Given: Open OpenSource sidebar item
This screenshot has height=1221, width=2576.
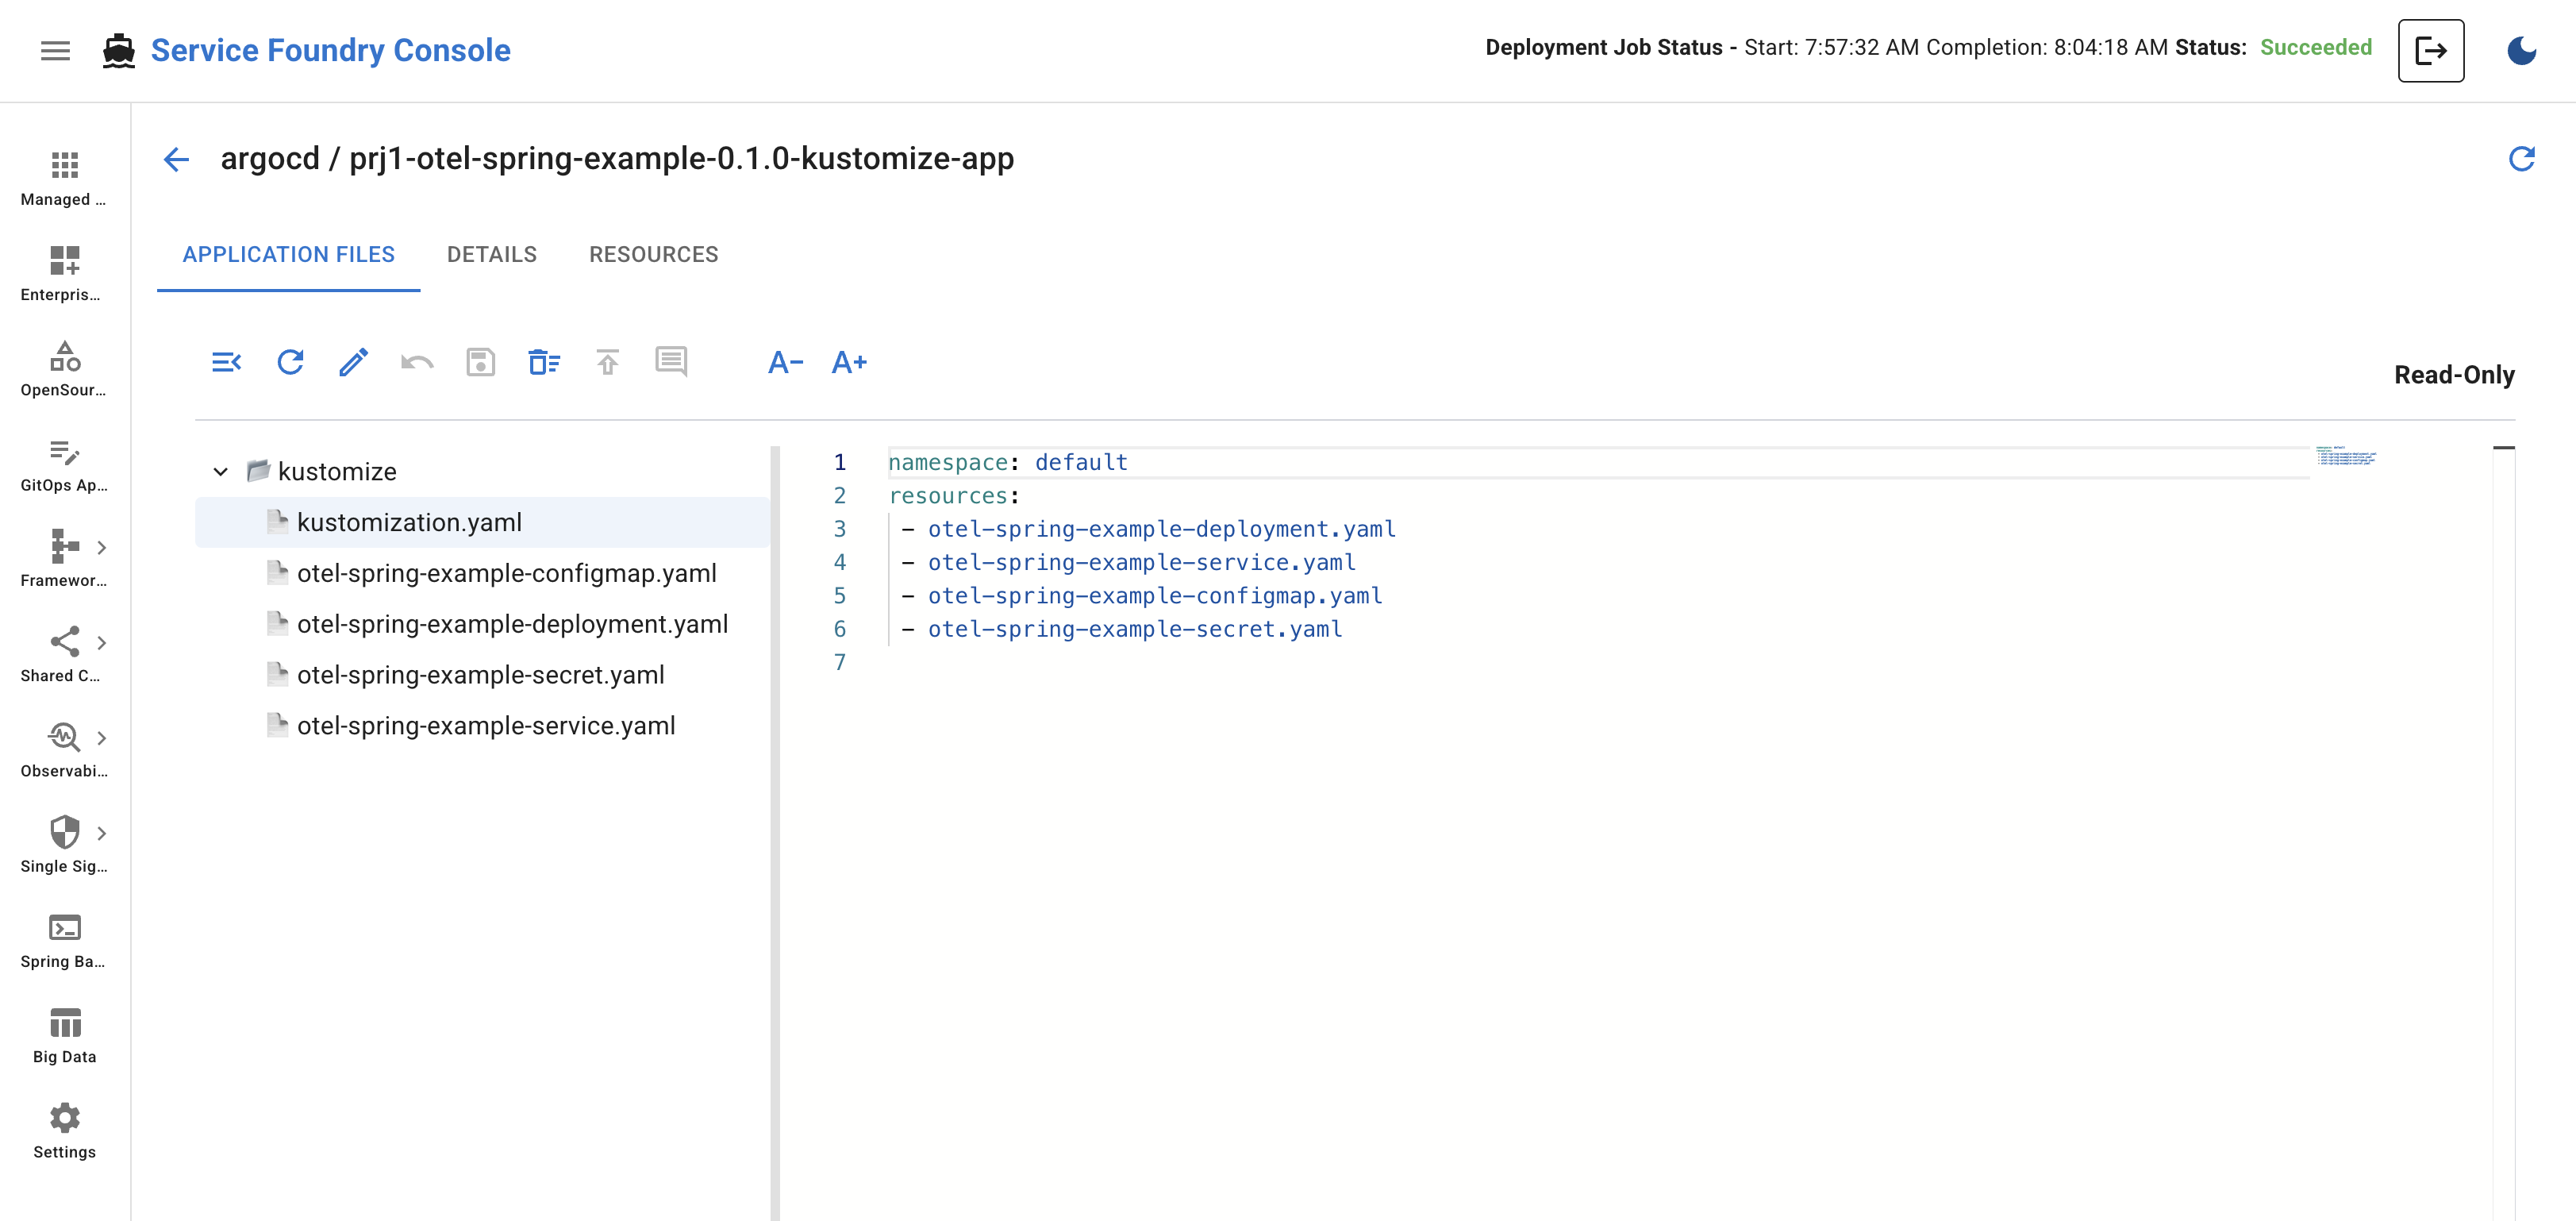Looking at the screenshot, I should [64, 369].
